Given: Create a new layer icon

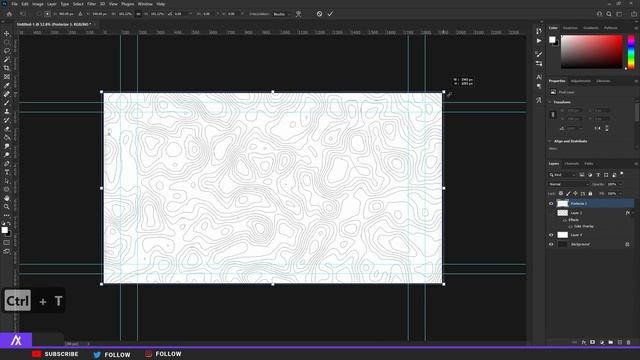Looking at the screenshot, I should coord(620,342).
